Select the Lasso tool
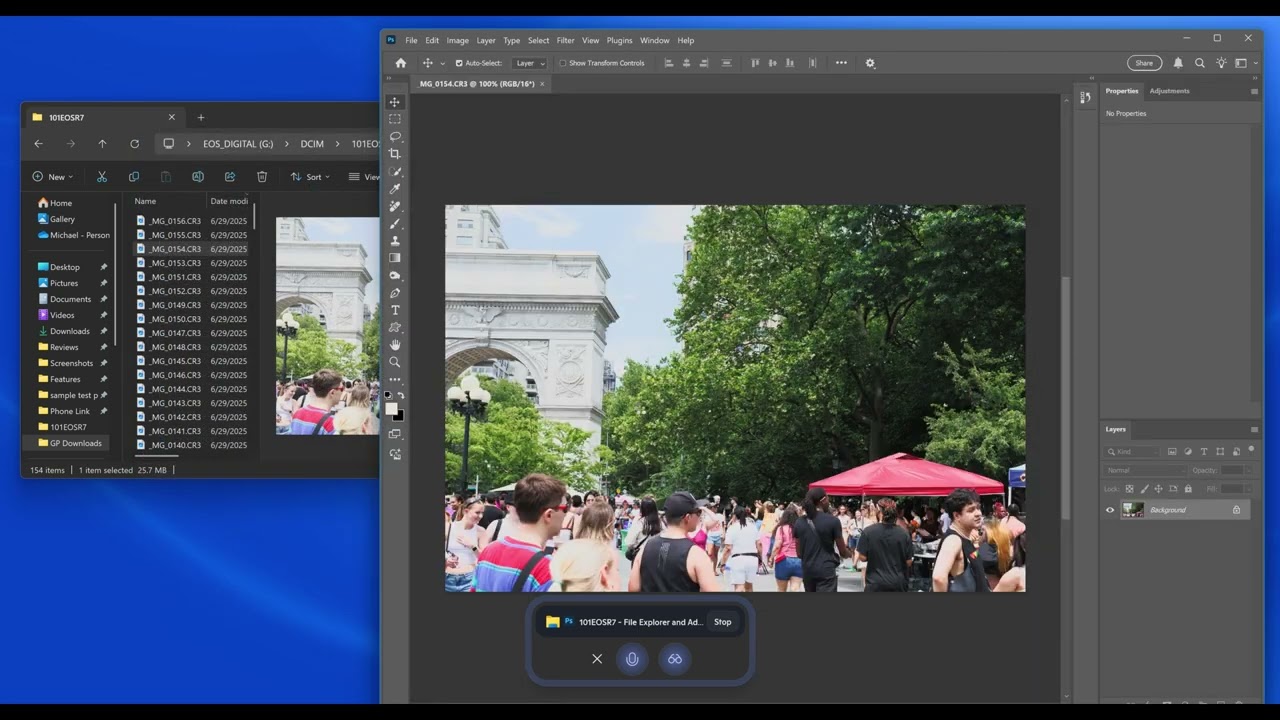This screenshot has width=1280, height=720. [x=395, y=136]
